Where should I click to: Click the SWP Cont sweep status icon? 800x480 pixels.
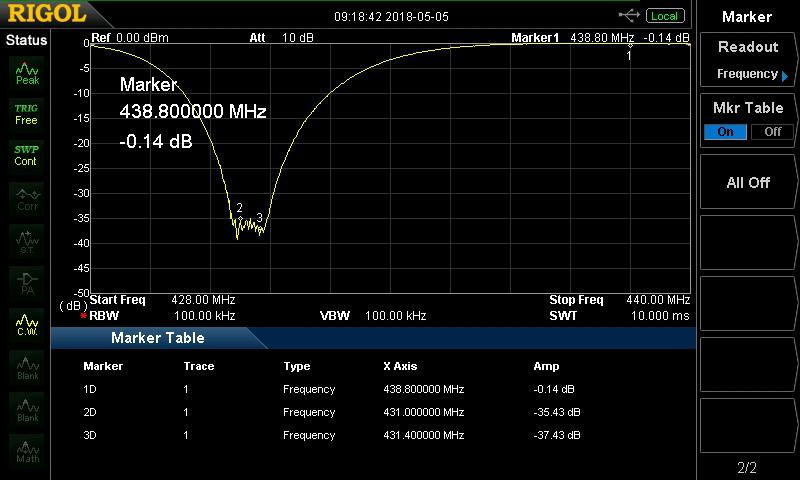(x=26, y=155)
